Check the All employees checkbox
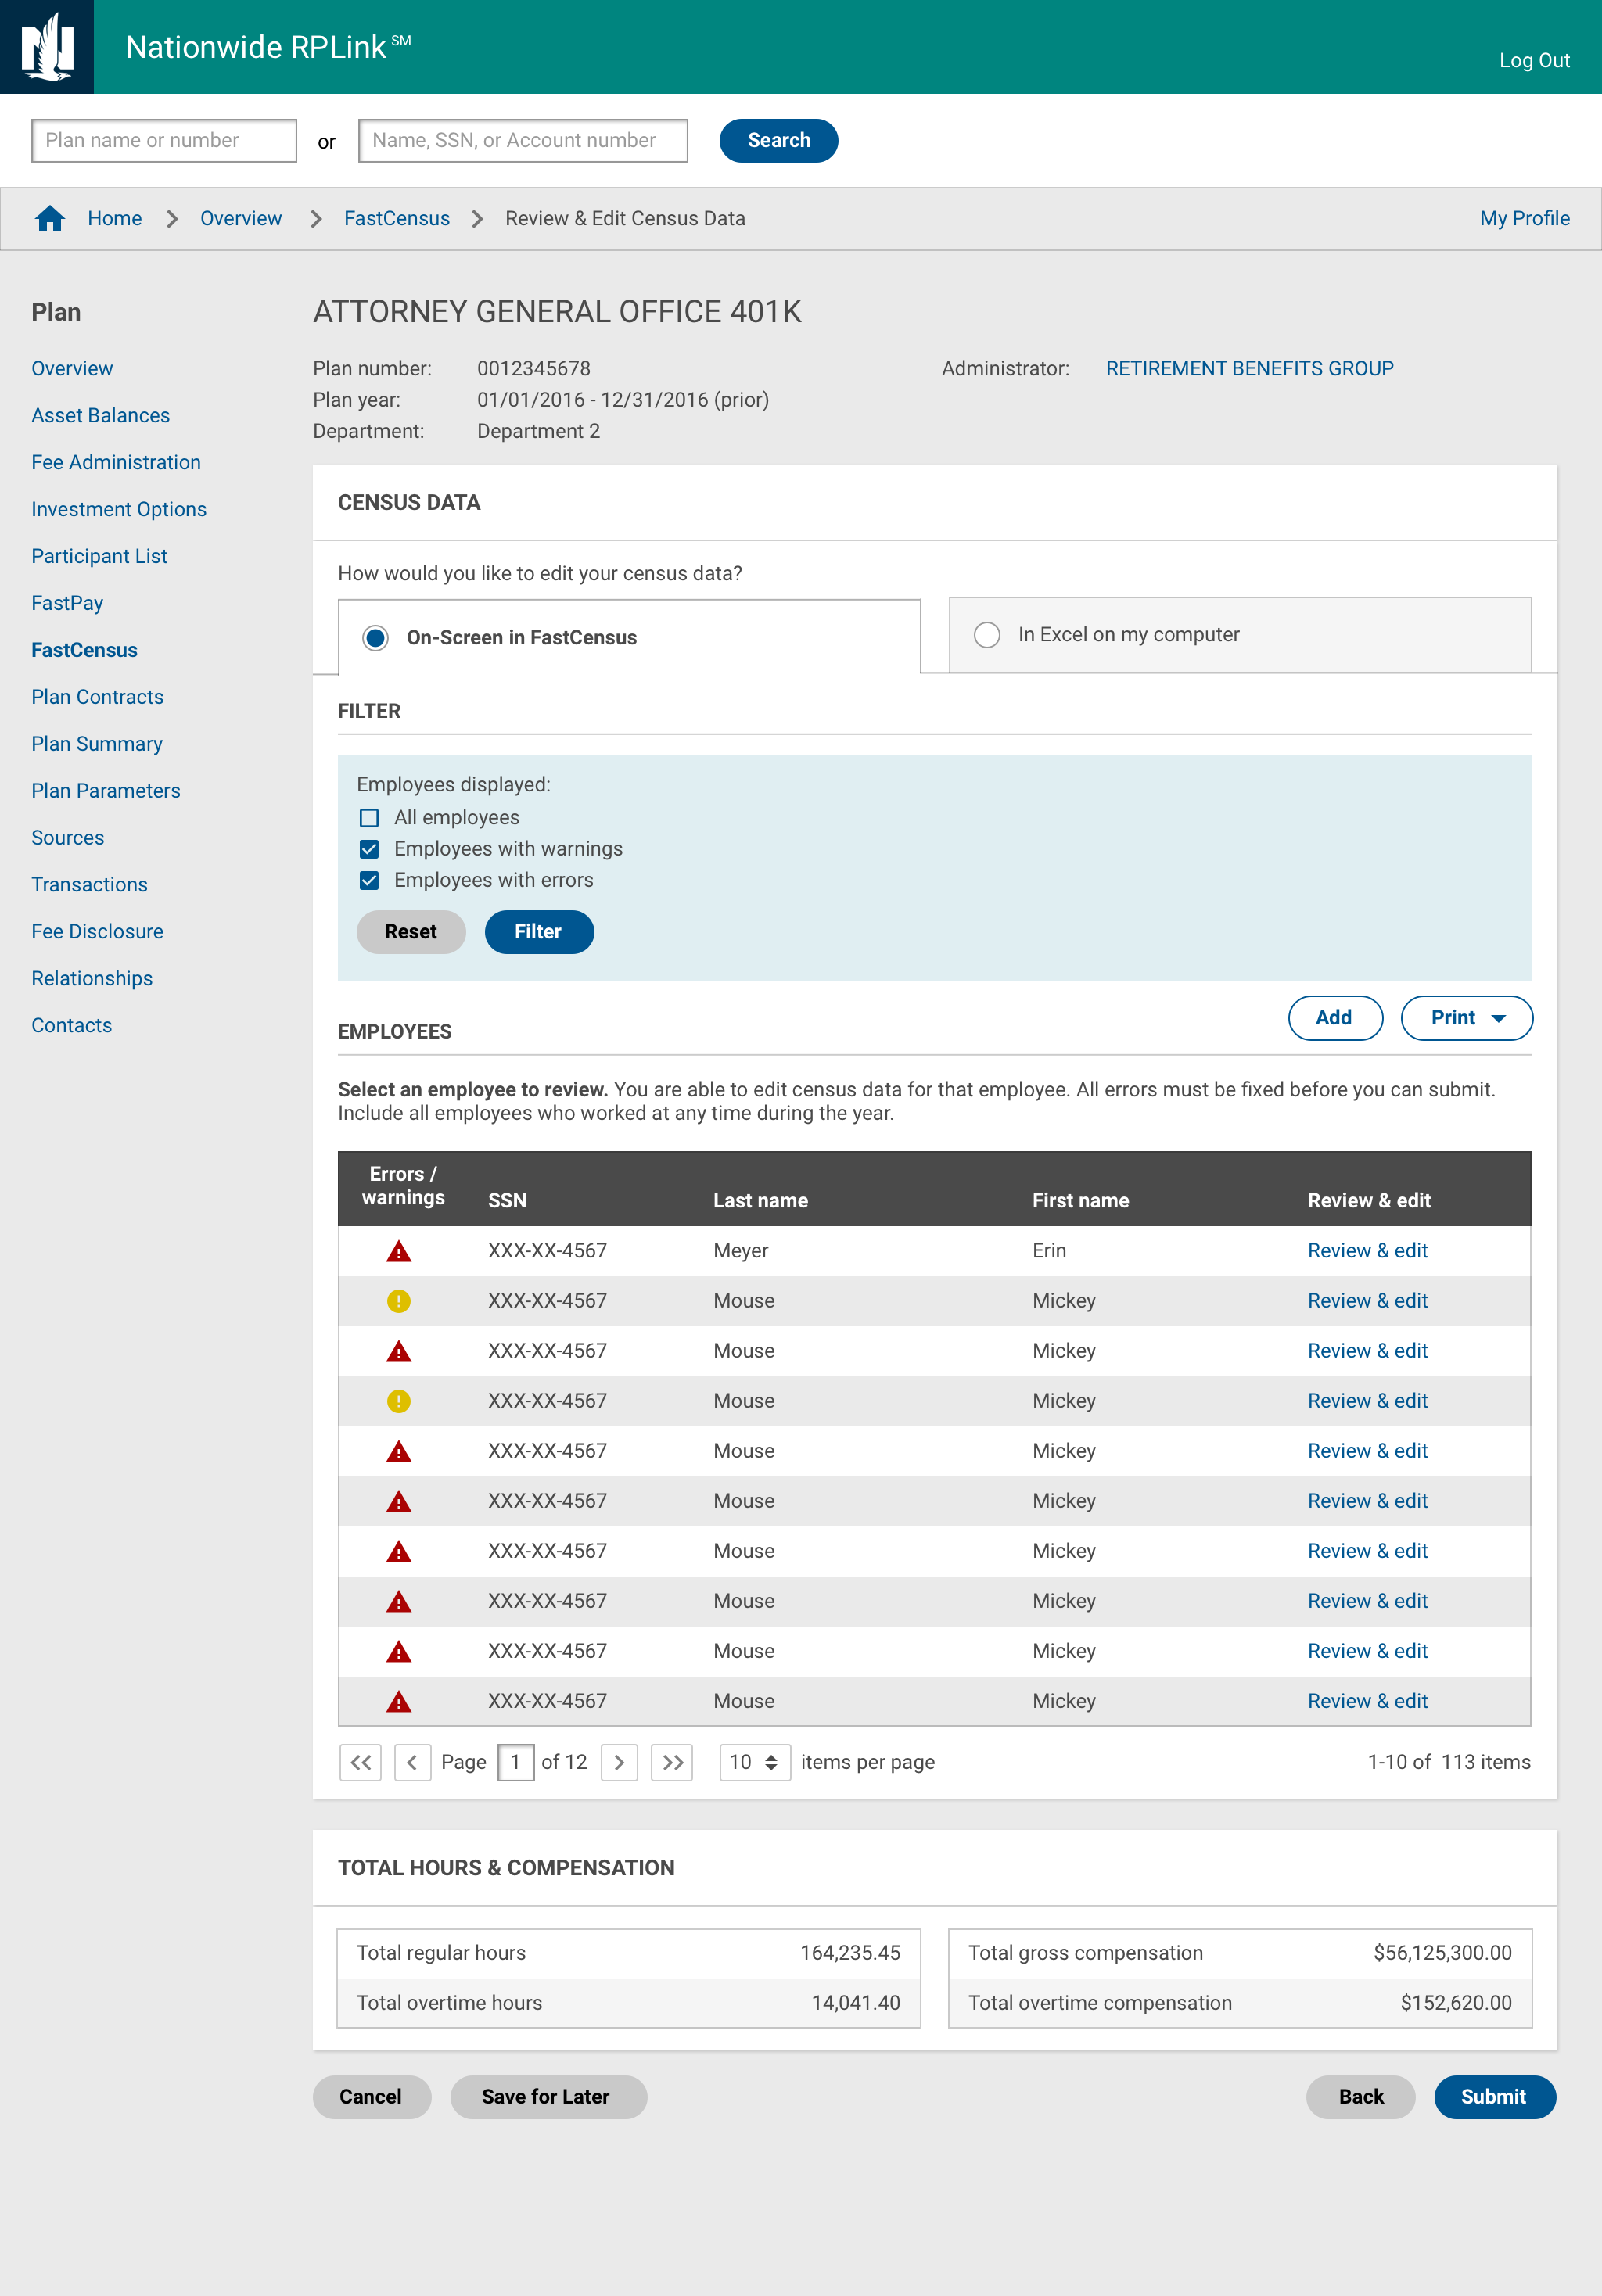1602x2296 pixels. tap(369, 818)
